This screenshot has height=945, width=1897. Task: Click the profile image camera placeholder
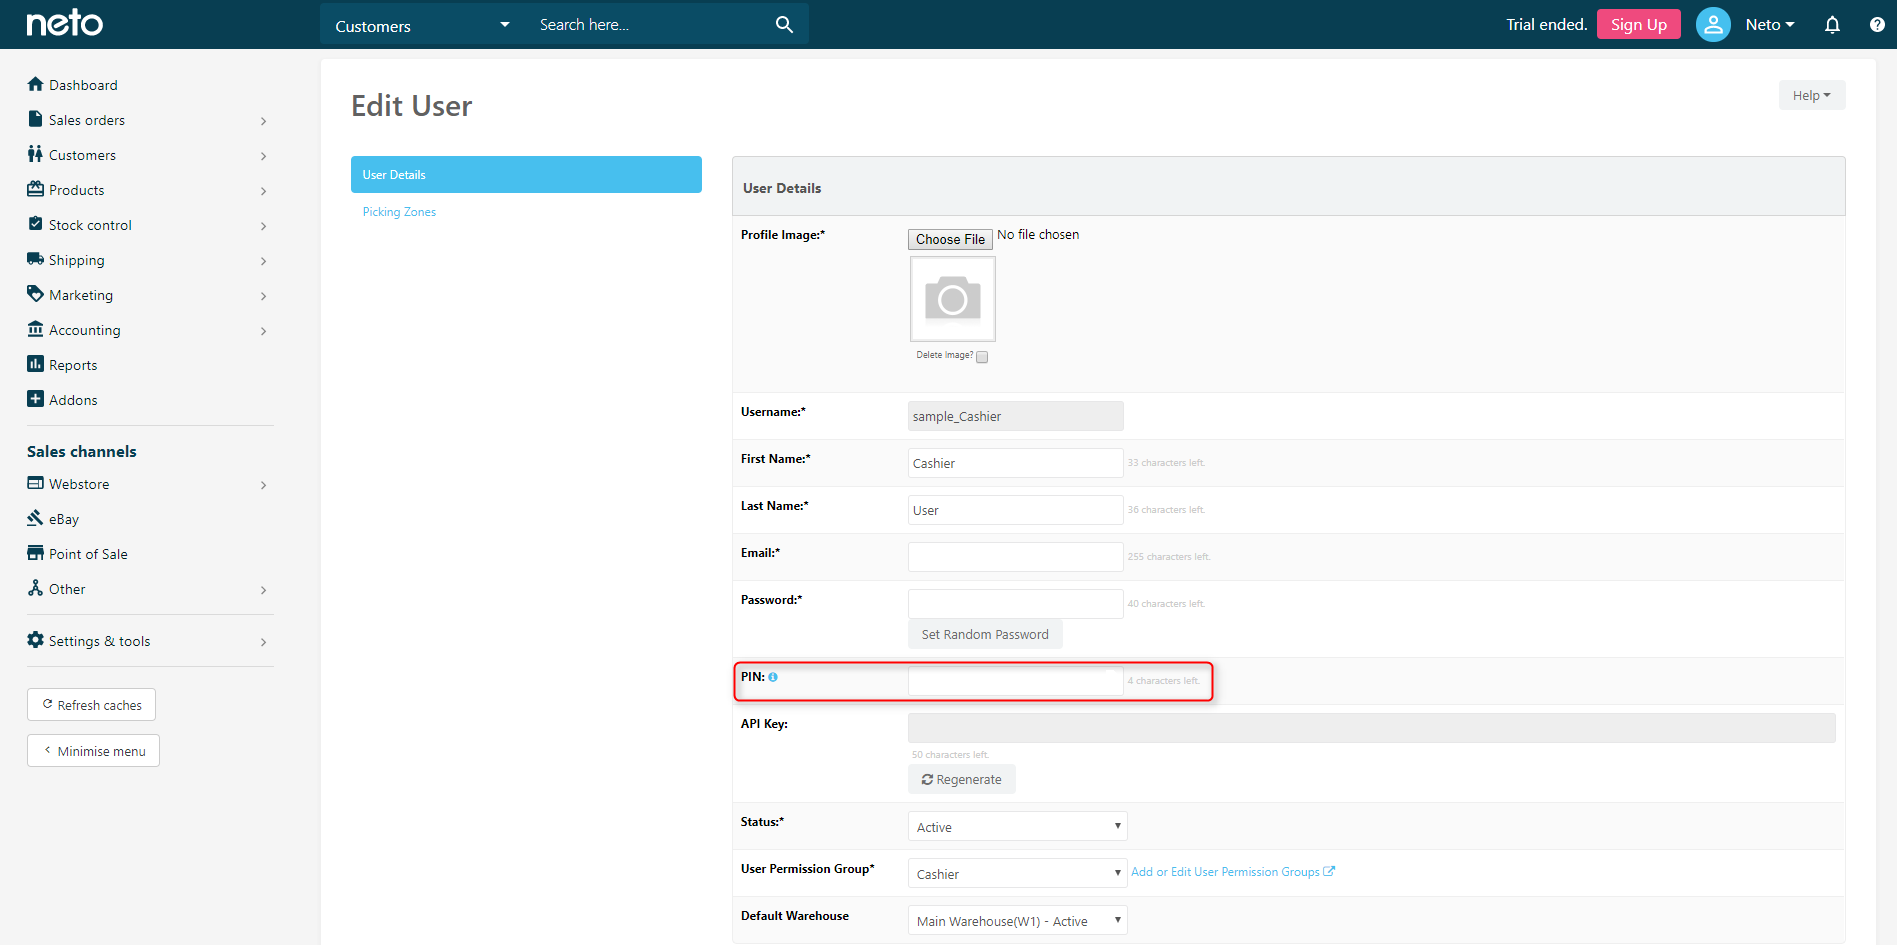[953, 299]
